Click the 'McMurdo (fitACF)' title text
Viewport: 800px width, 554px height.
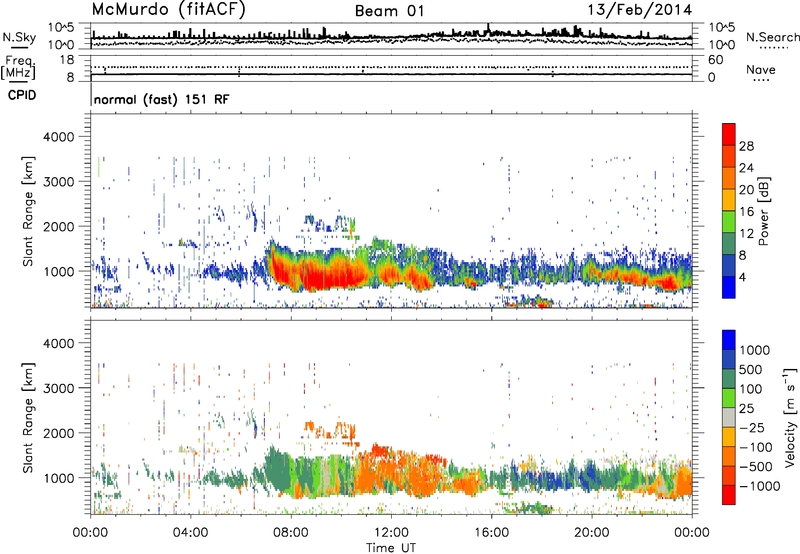pos(168,10)
